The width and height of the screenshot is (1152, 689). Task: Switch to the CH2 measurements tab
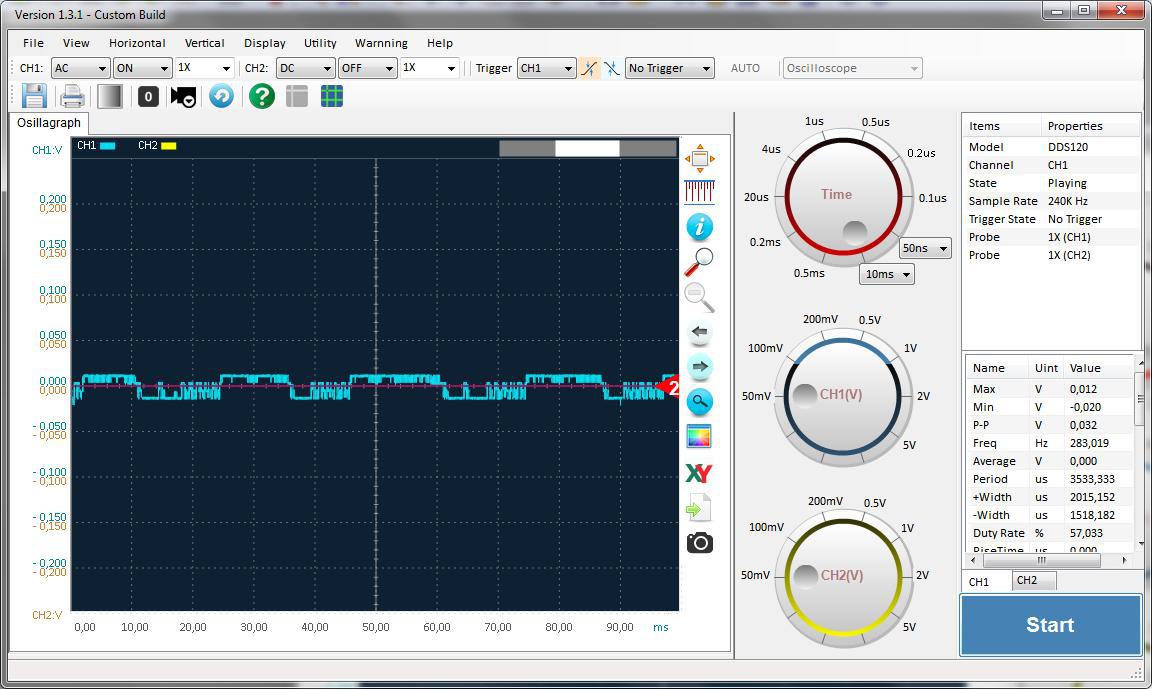coord(1027,581)
